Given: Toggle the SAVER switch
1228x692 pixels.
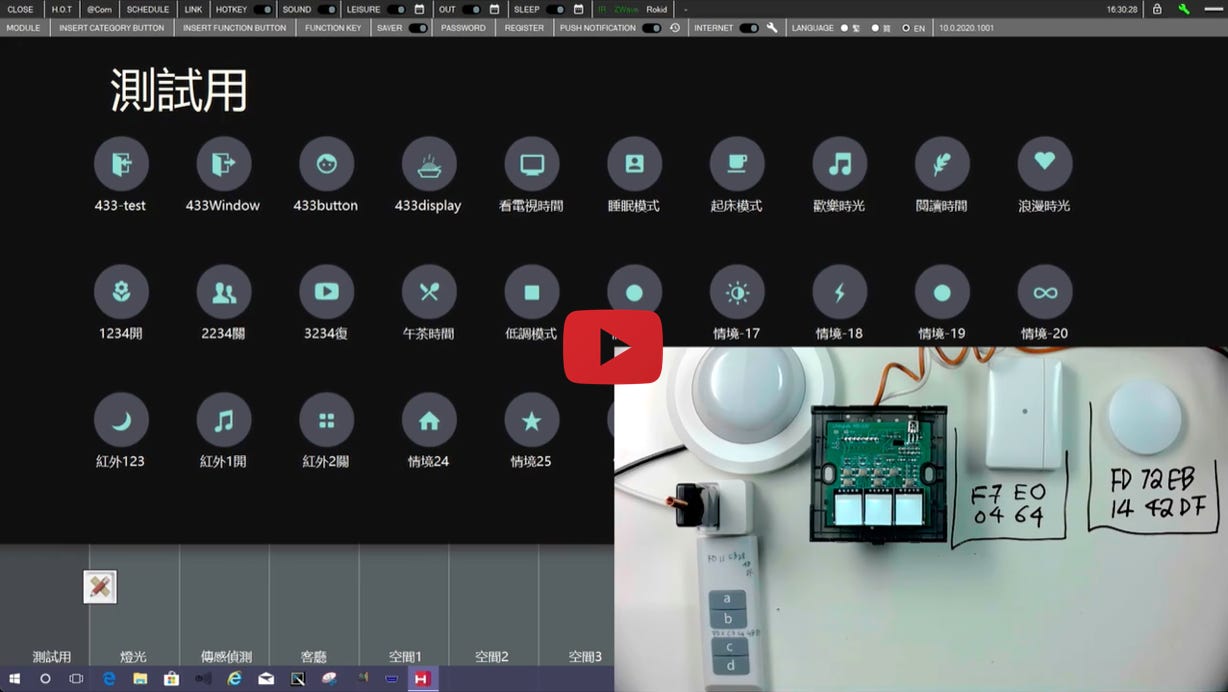Looking at the screenshot, I should point(418,28).
